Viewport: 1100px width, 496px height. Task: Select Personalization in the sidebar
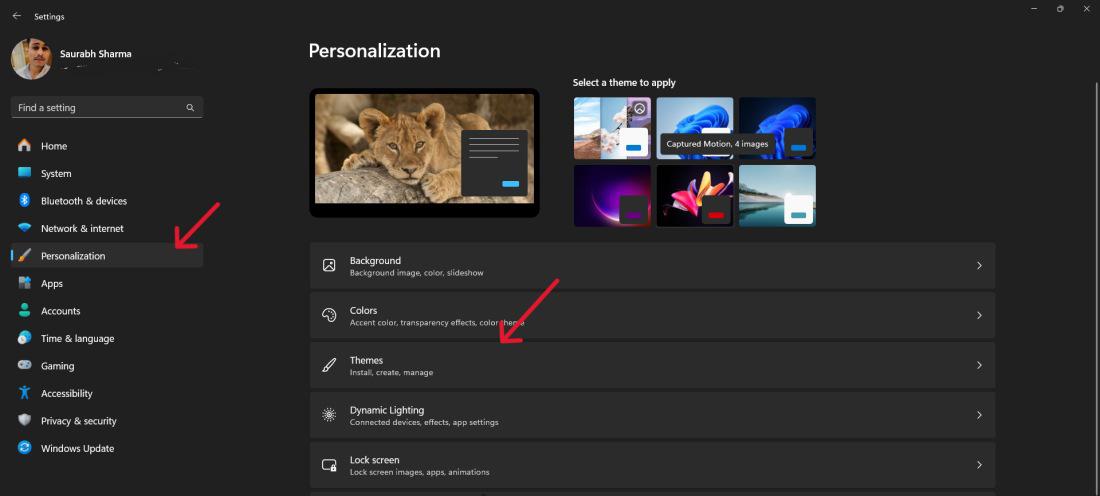click(x=107, y=255)
